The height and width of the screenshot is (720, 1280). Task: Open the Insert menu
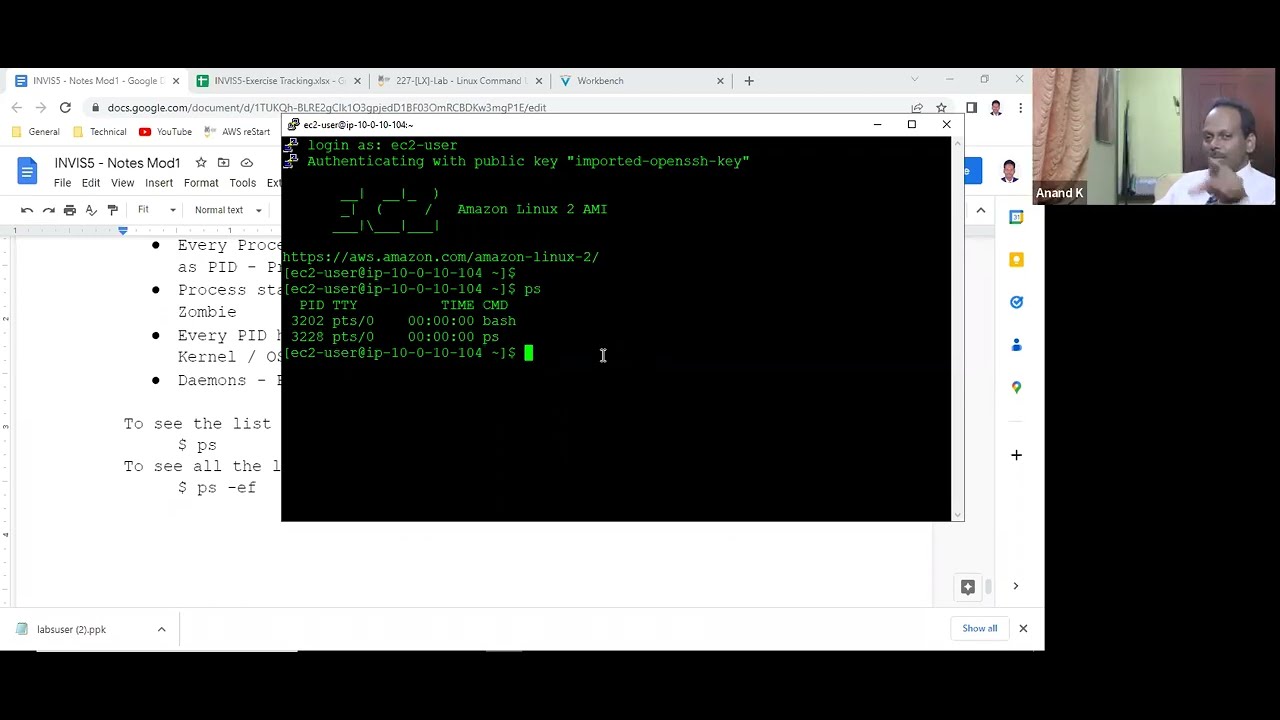pos(159,183)
